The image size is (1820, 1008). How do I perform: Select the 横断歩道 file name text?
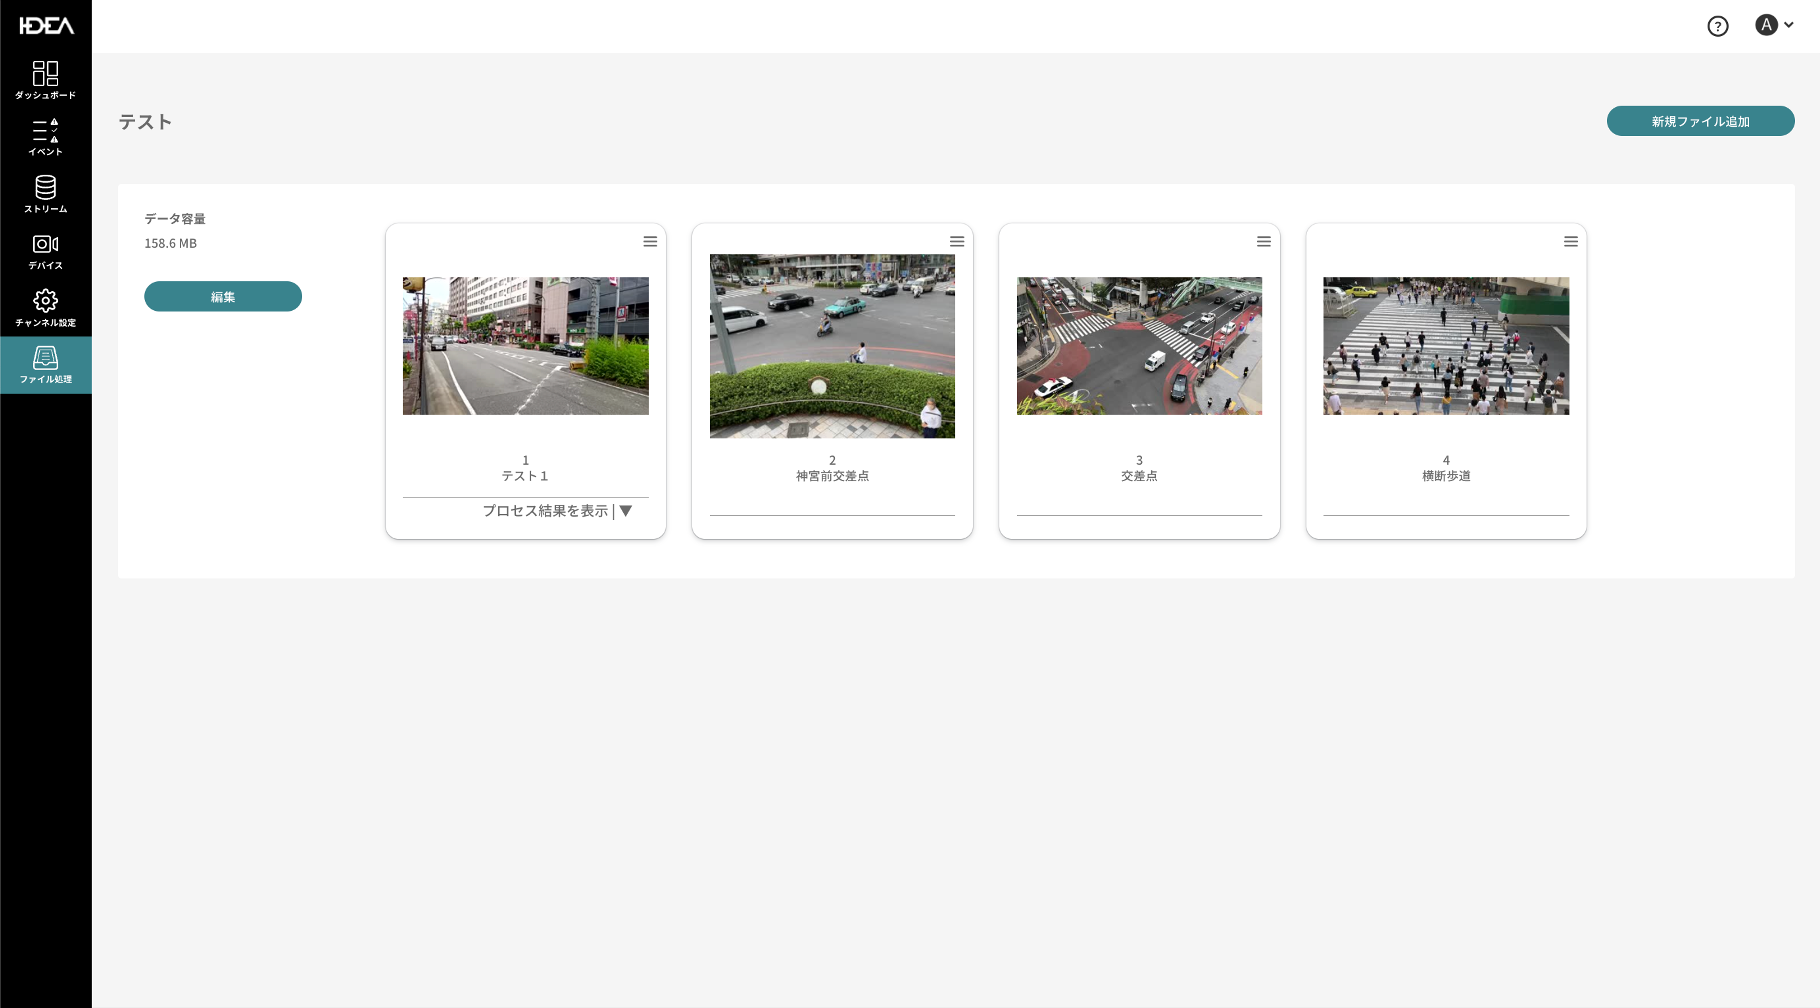coord(1446,476)
